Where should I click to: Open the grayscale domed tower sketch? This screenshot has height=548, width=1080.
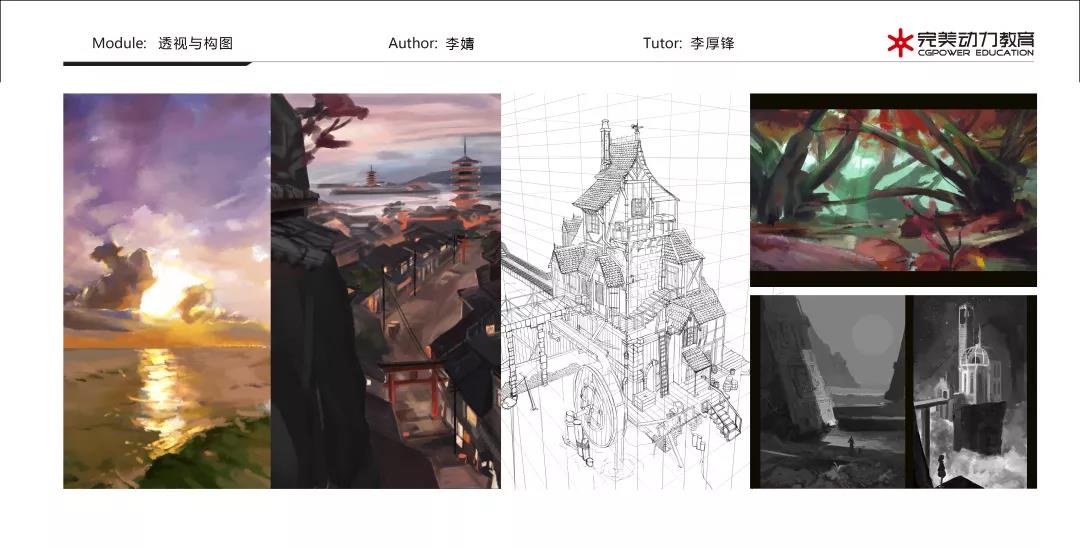coord(968,390)
